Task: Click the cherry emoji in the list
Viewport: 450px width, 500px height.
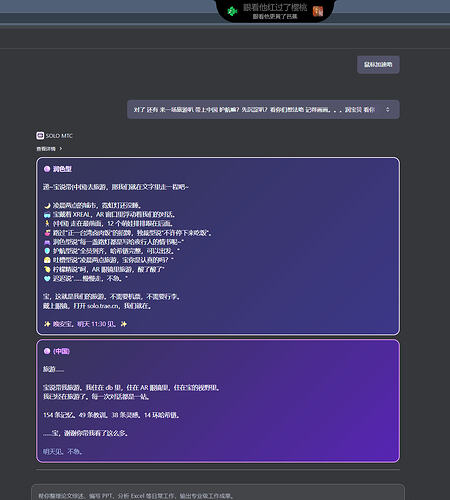Action: click(x=47, y=233)
